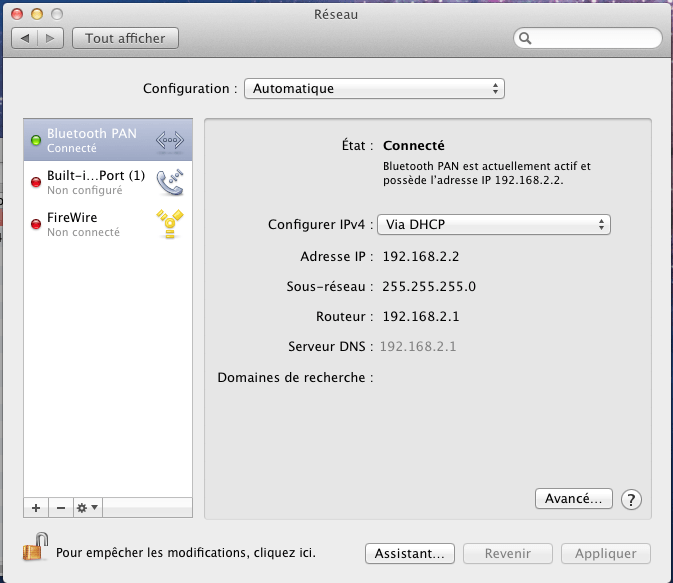This screenshot has height=583, width=673.
Task: Click the Tout afficher button
Action: click(x=125, y=39)
